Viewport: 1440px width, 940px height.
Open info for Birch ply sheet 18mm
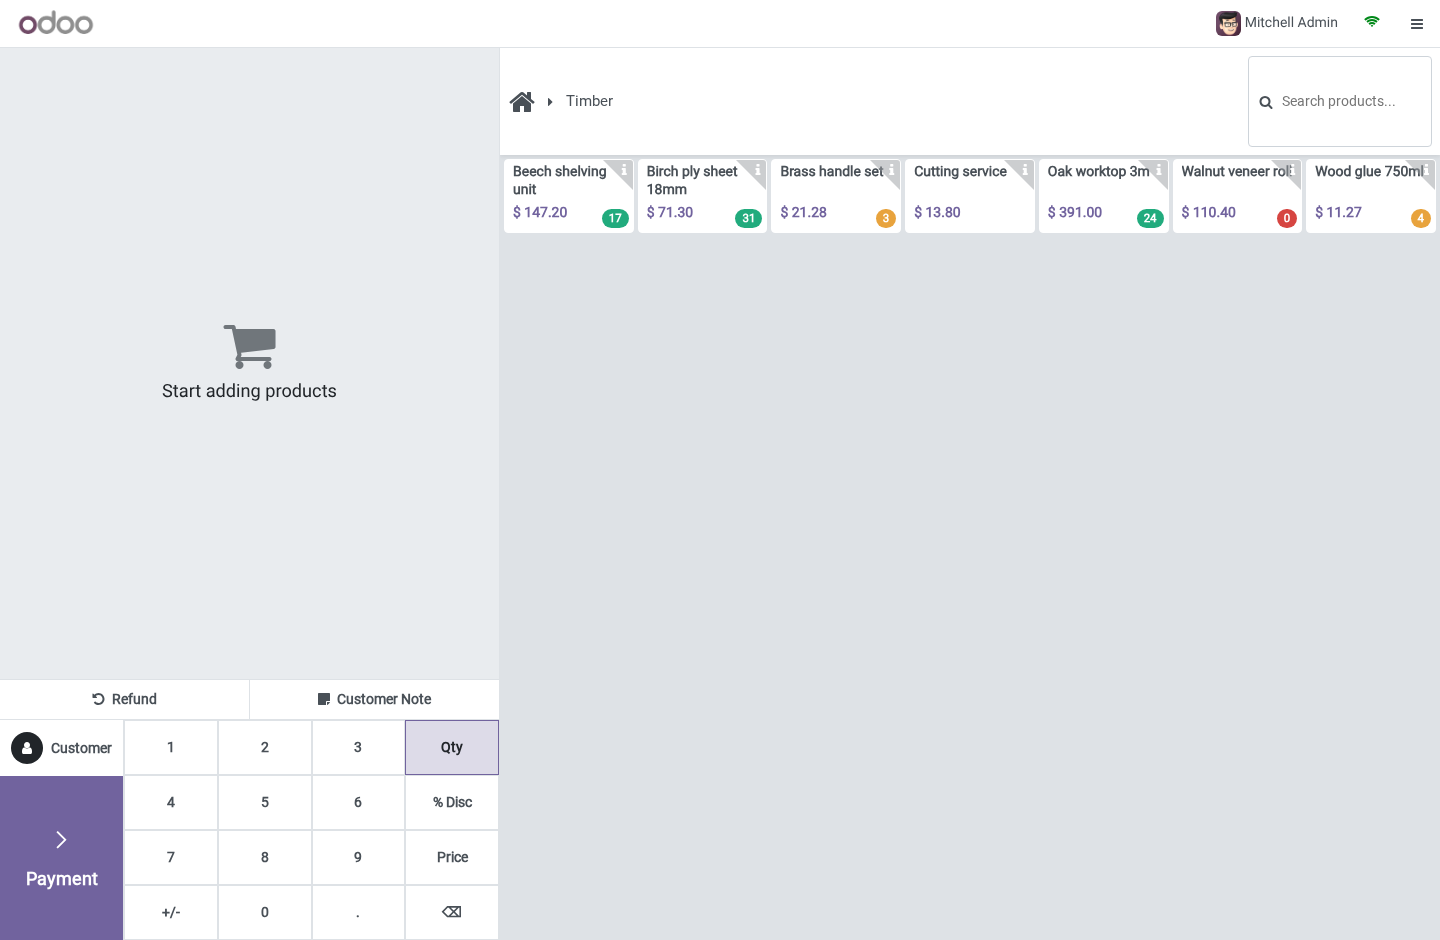tap(758, 170)
